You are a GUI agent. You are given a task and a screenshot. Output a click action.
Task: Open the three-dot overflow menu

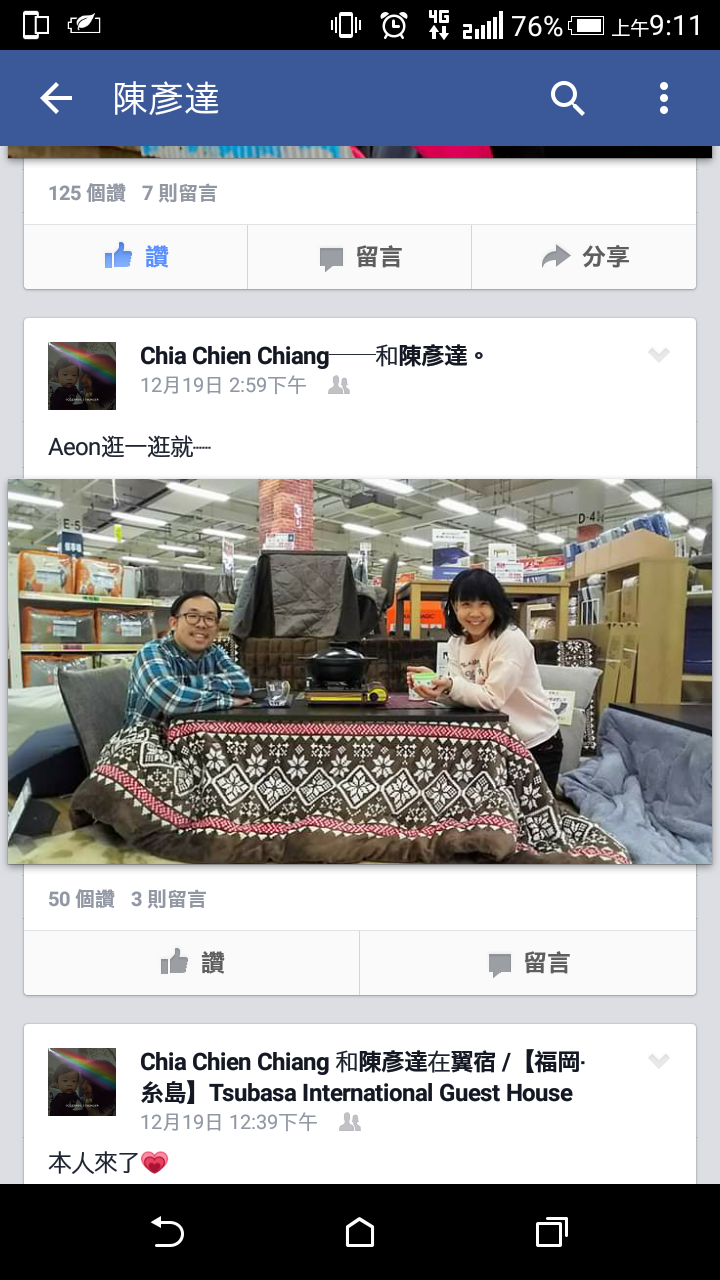pyautogui.click(x=663, y=98)
